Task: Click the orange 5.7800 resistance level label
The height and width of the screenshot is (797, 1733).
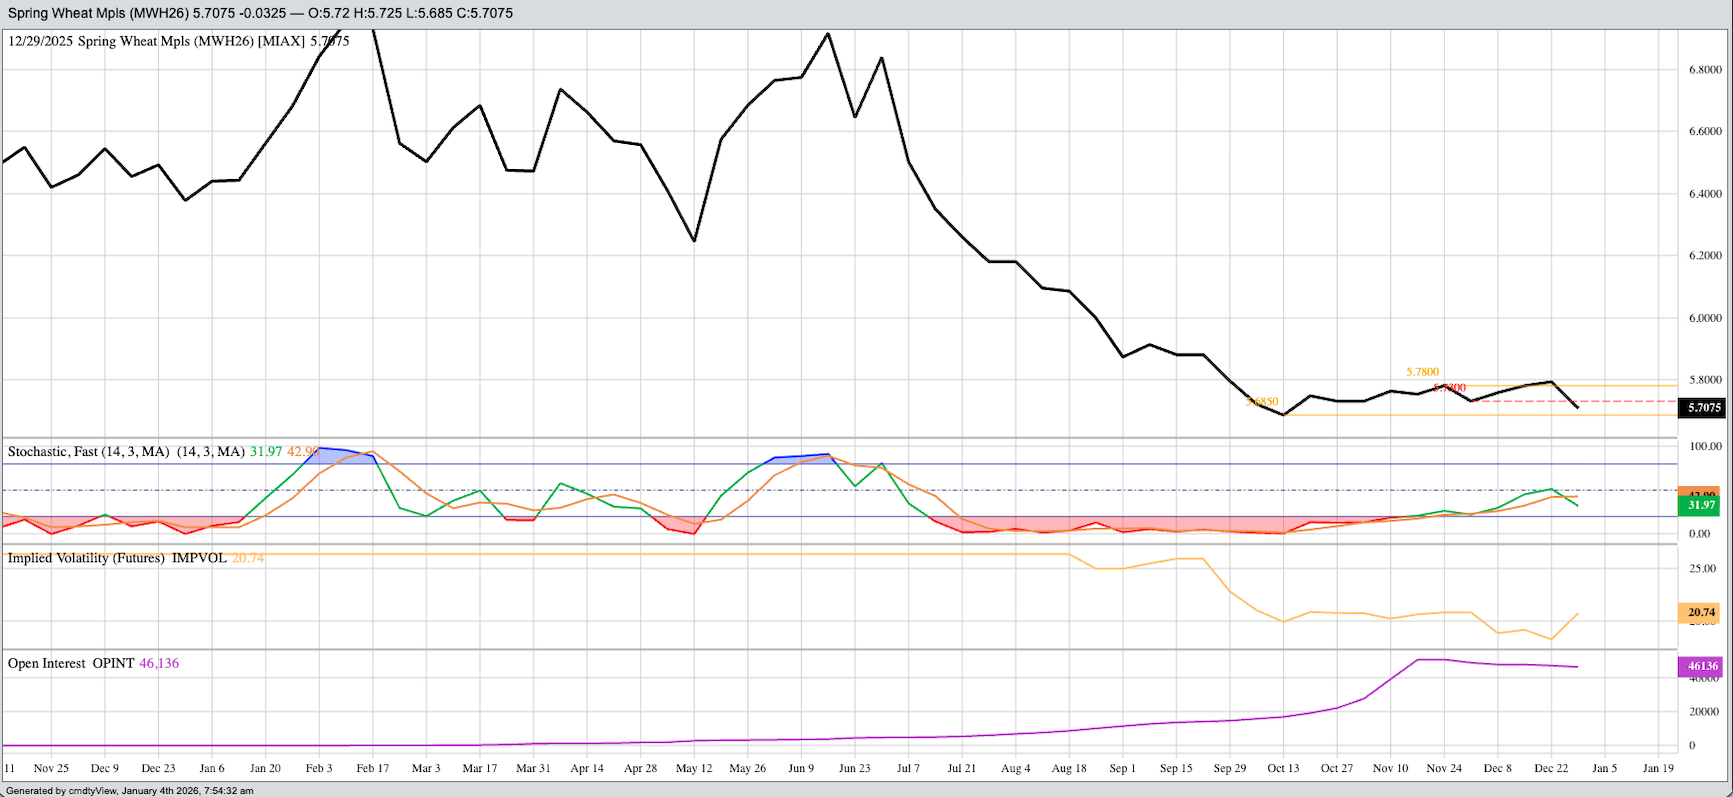Action: click(1422, 372)
